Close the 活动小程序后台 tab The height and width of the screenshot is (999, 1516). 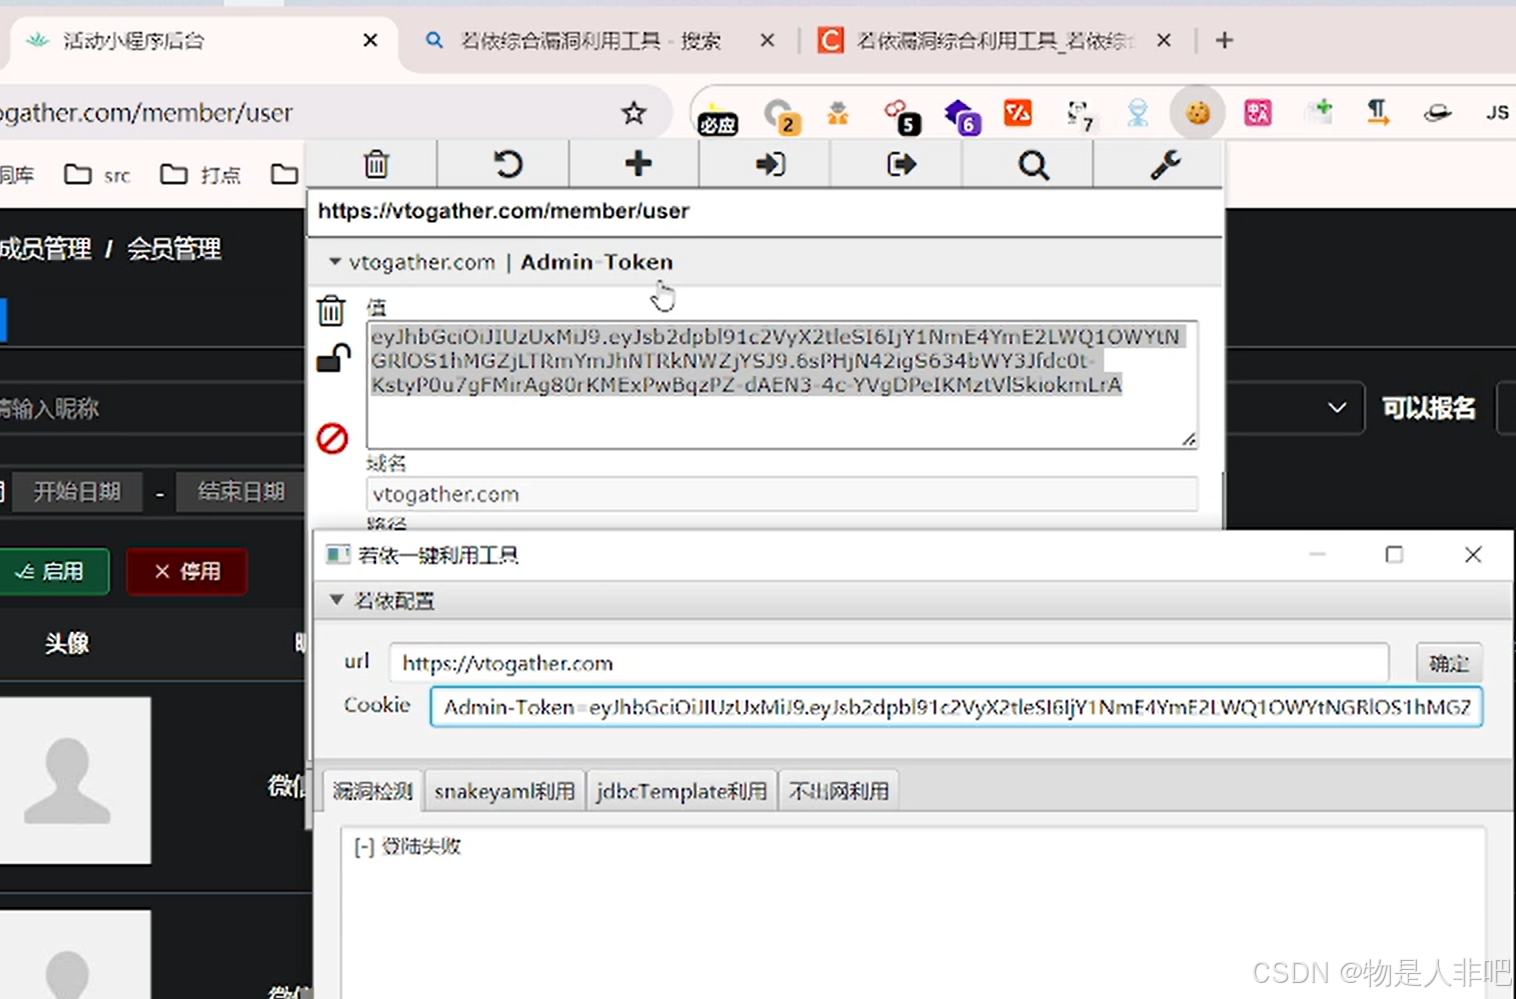(370, 40)
